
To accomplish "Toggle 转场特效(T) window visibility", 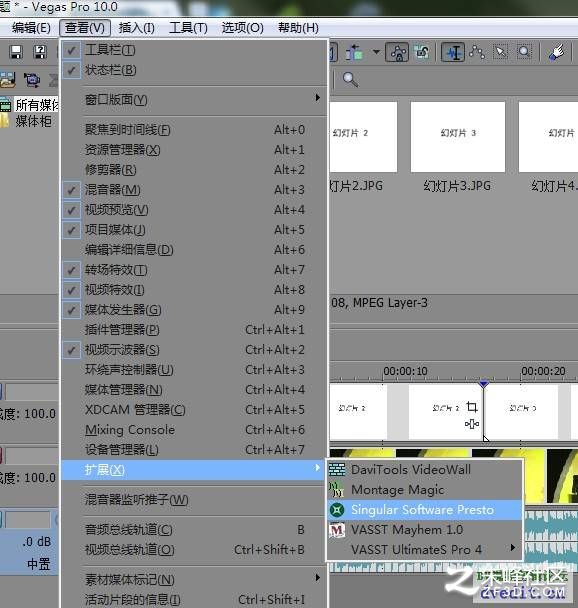I will 194,269.
